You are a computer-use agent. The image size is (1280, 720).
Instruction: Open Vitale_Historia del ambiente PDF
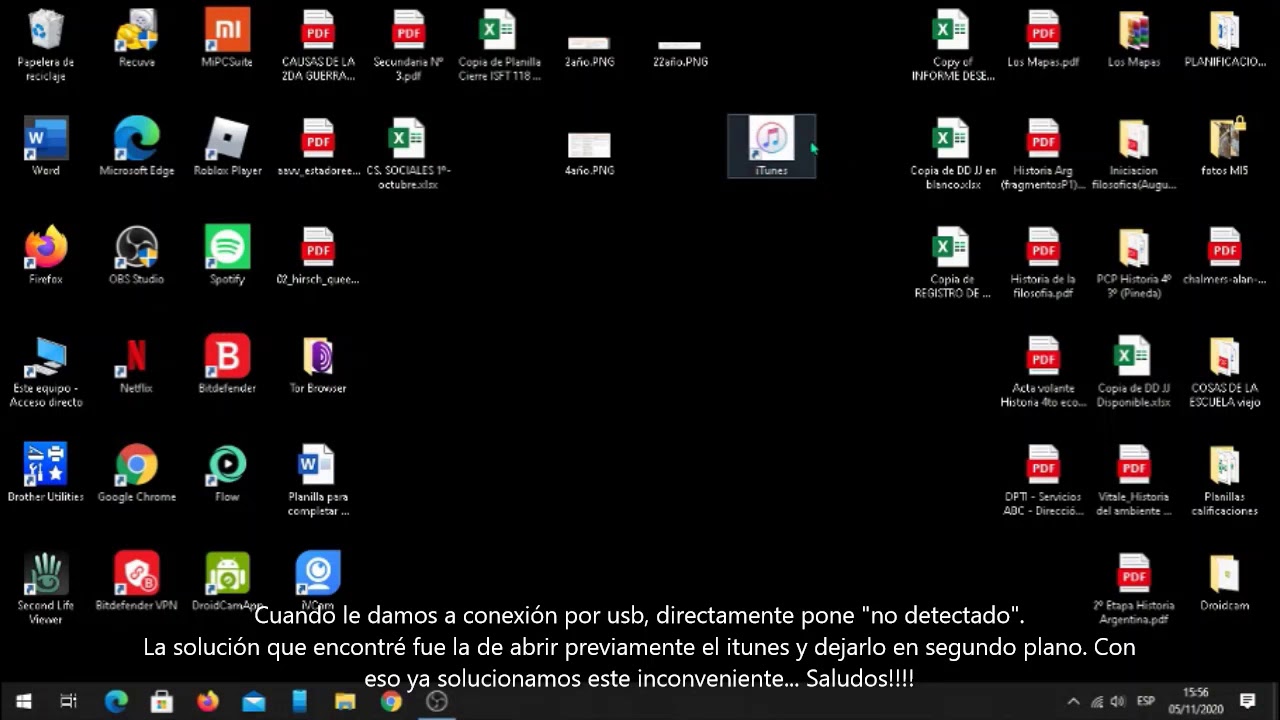1134,480
